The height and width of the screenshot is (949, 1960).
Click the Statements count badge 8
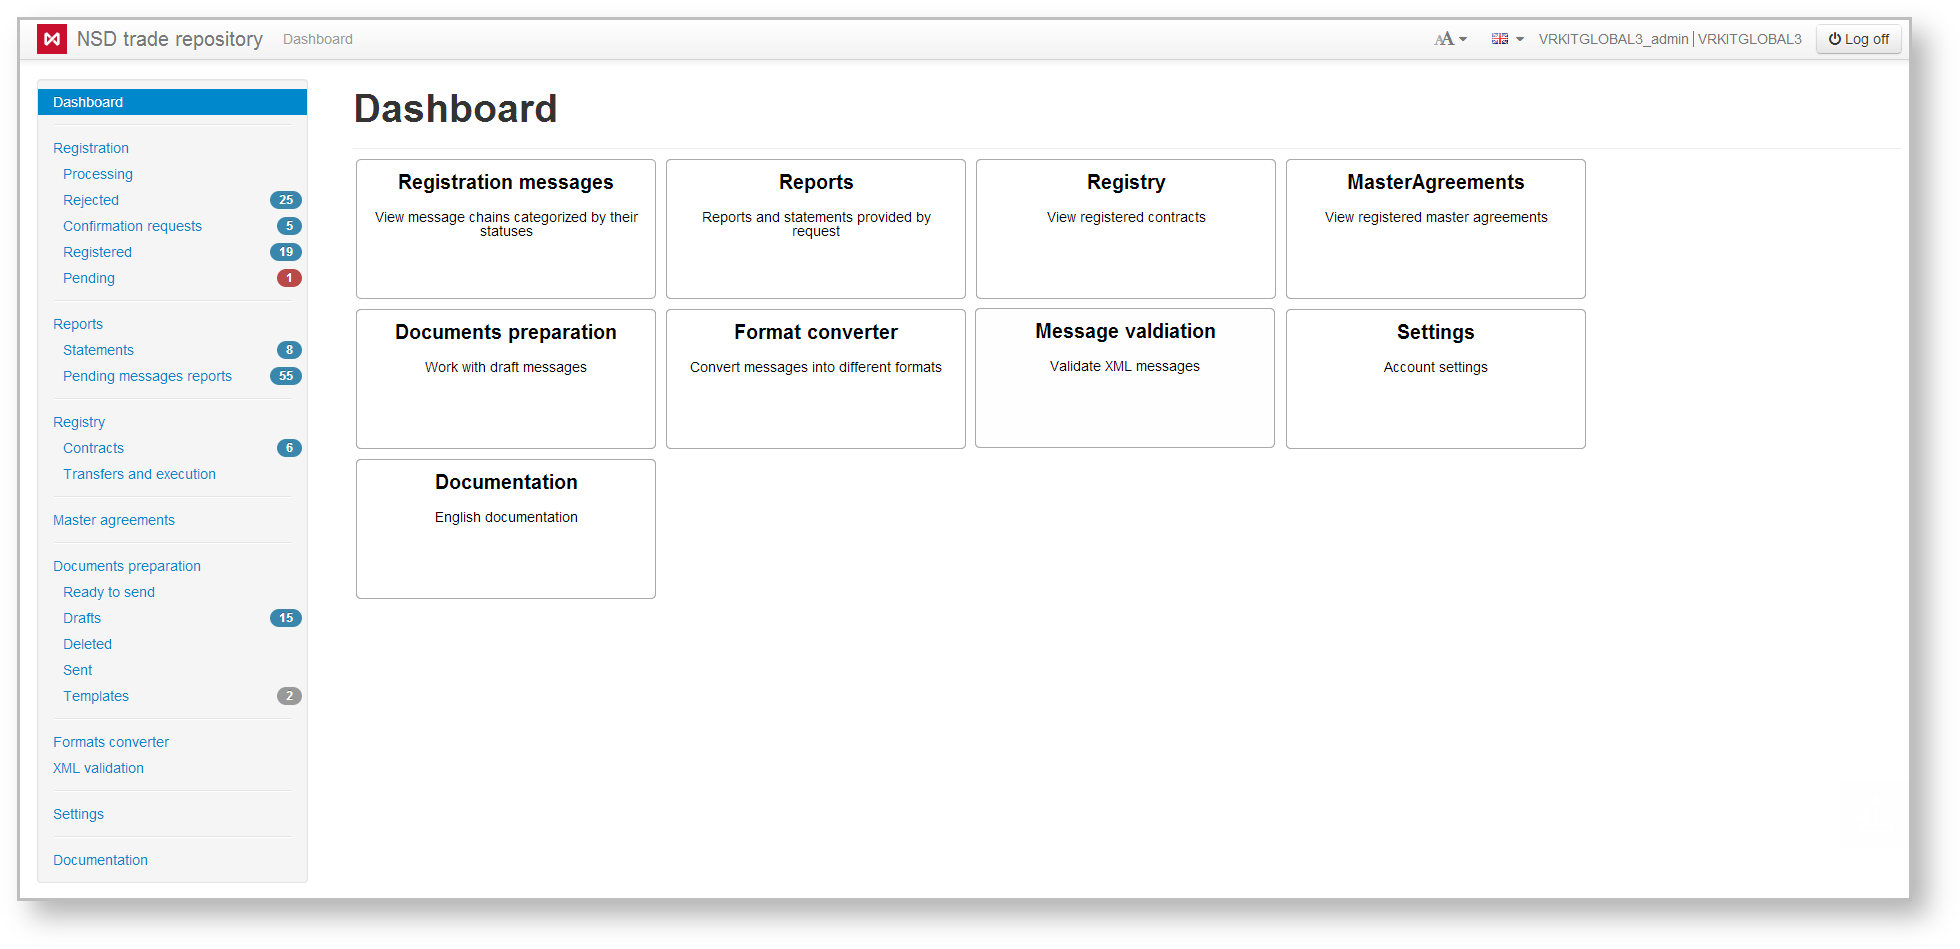(x=289, y=350)
